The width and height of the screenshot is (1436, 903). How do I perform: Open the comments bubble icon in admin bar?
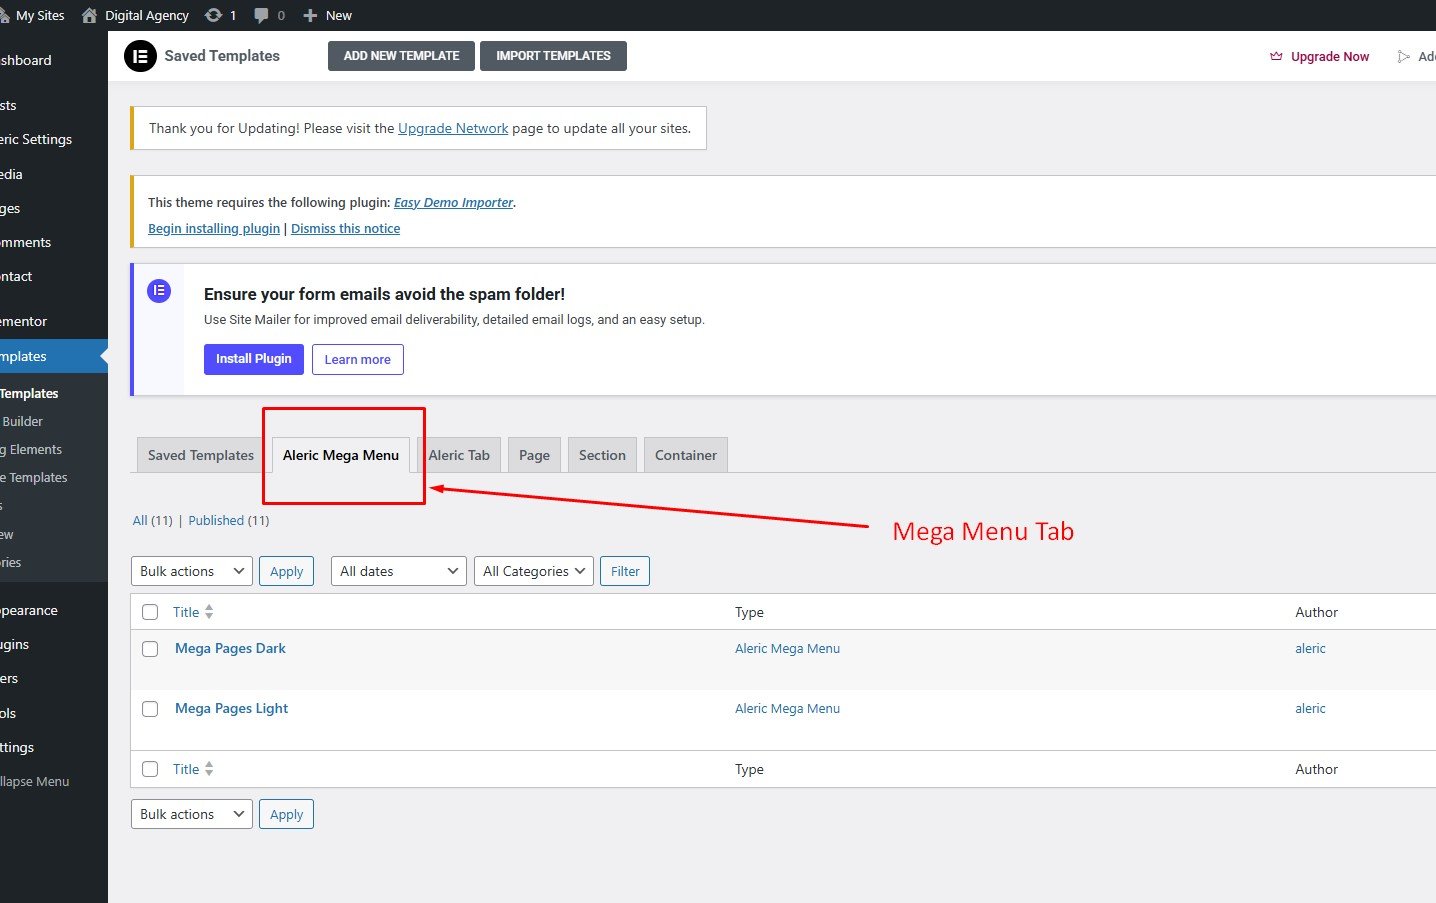point(262,15)
